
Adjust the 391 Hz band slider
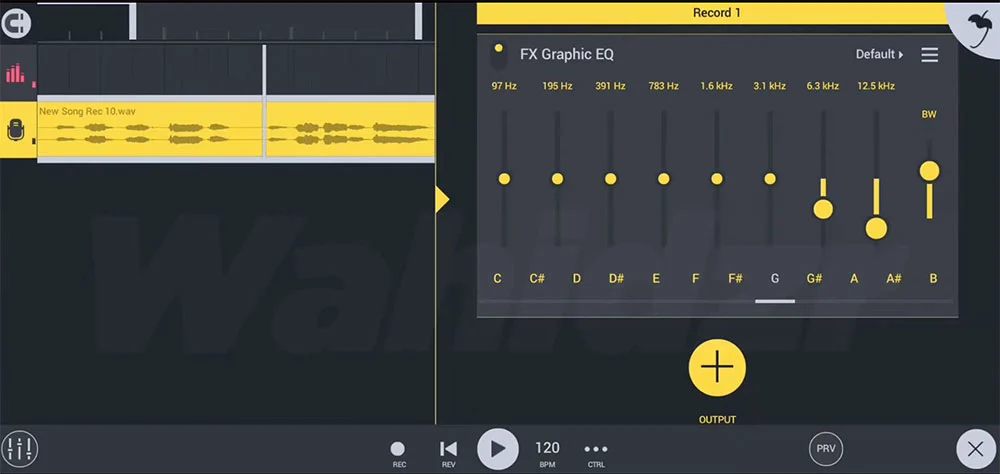610,179
